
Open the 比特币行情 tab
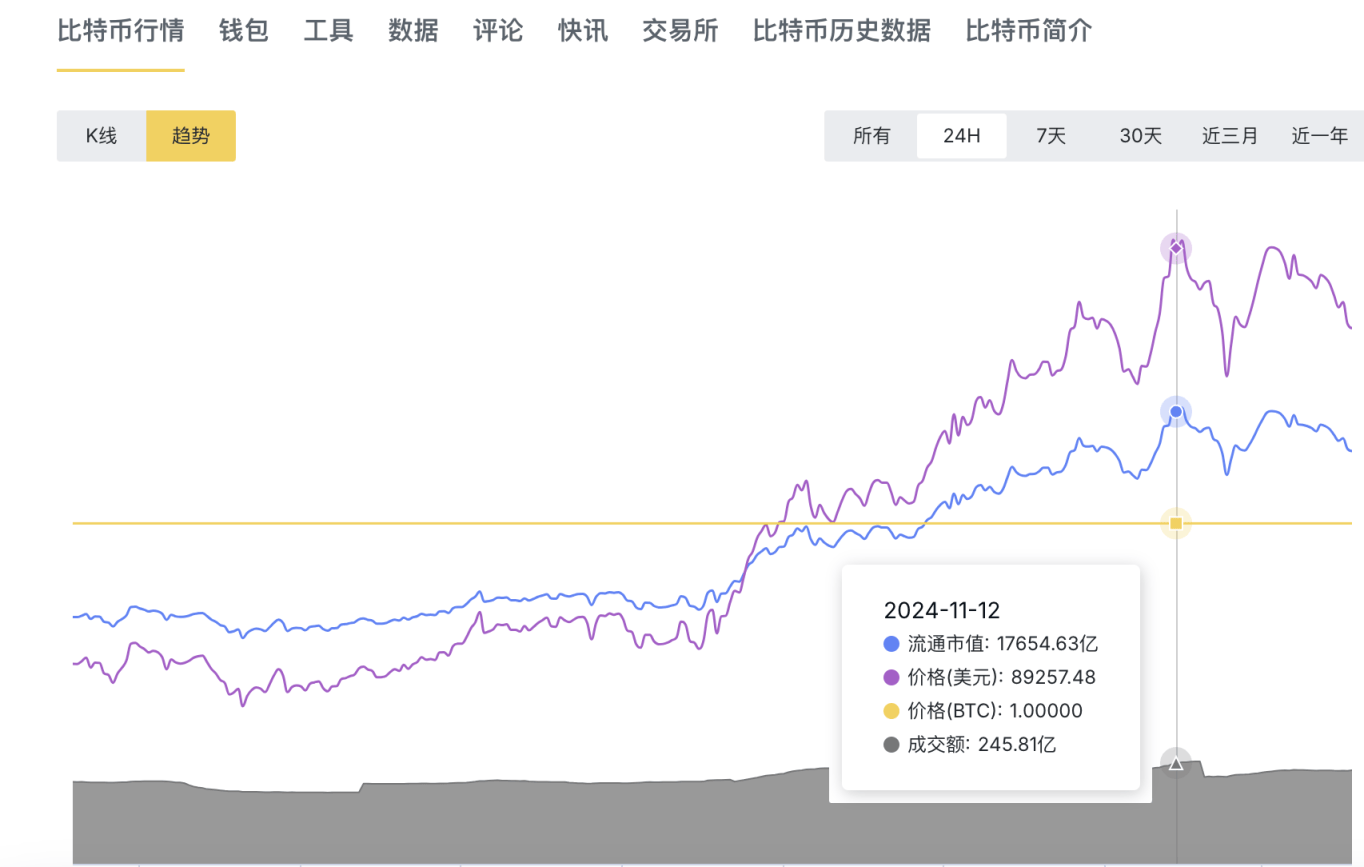tap(120, 31)
